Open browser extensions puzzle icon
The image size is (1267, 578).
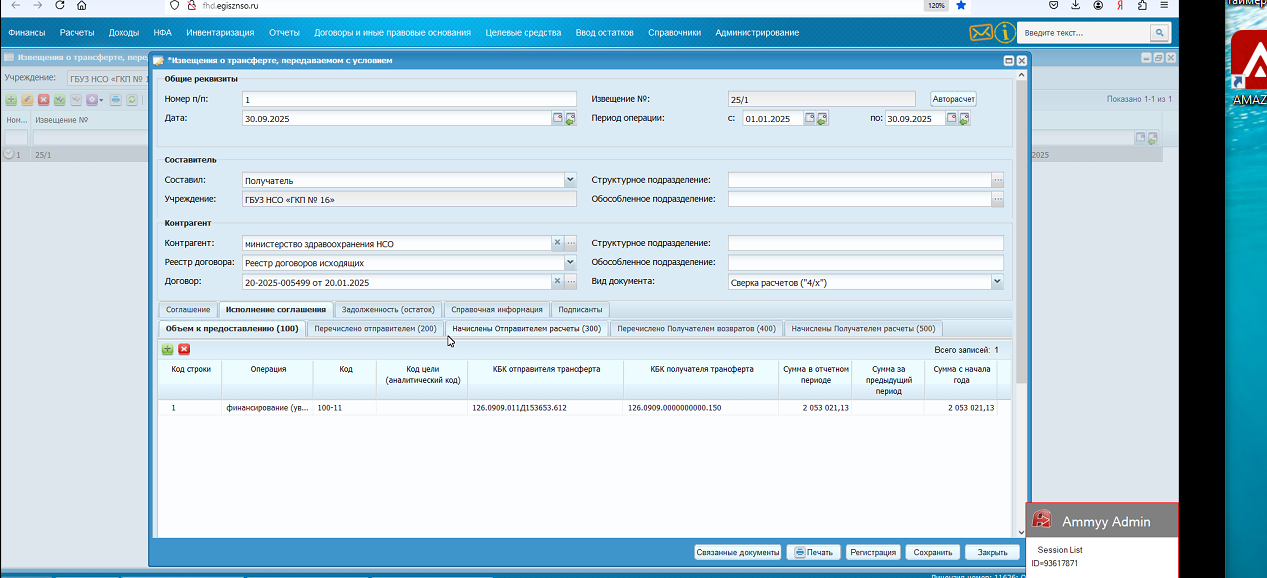[x=1142, y=5]
